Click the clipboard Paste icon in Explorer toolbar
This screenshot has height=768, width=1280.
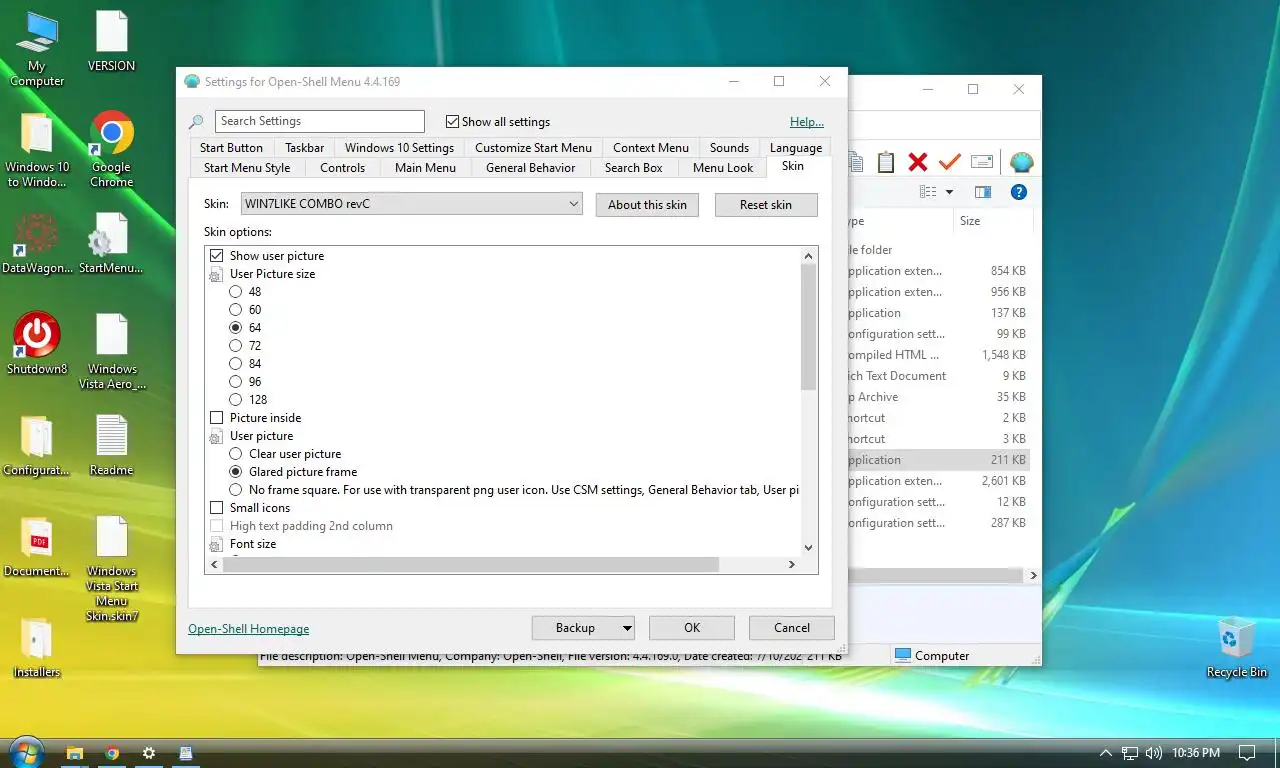coord(886,162)
